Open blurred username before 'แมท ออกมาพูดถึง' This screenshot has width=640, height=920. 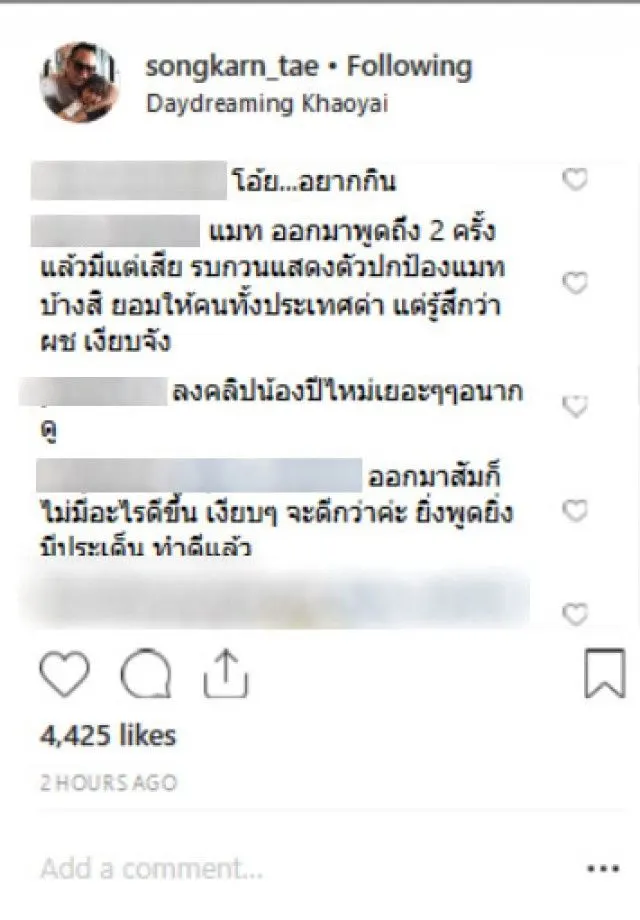click(115, 231)
